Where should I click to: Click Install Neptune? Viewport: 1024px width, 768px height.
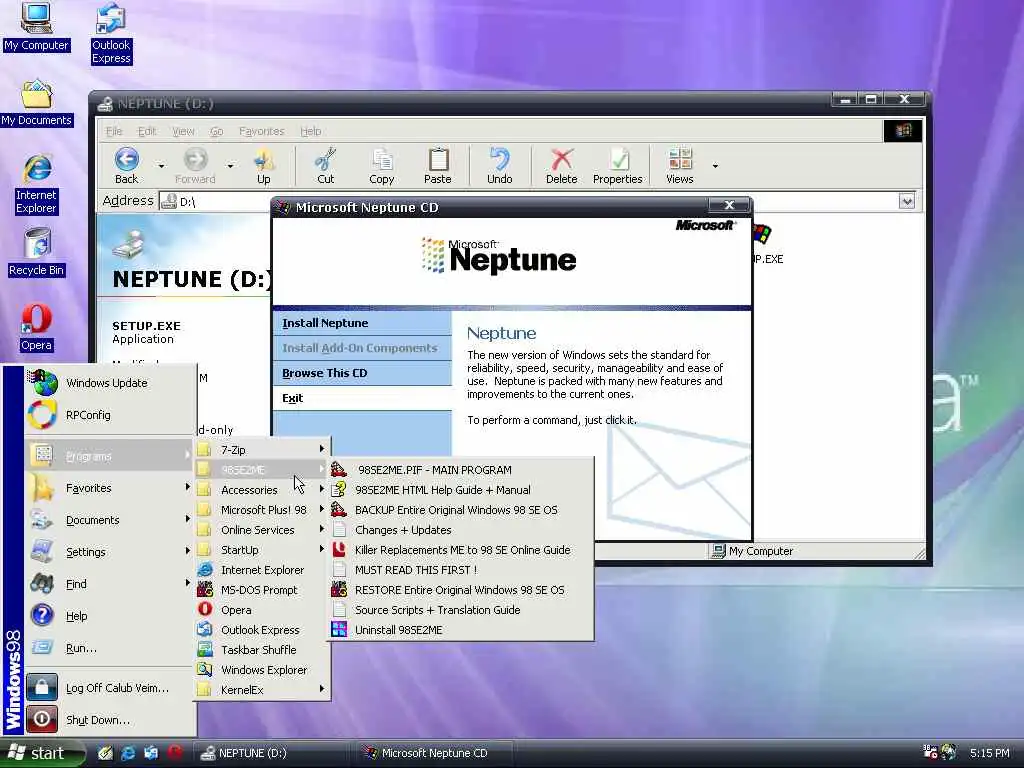pos(362,323)
